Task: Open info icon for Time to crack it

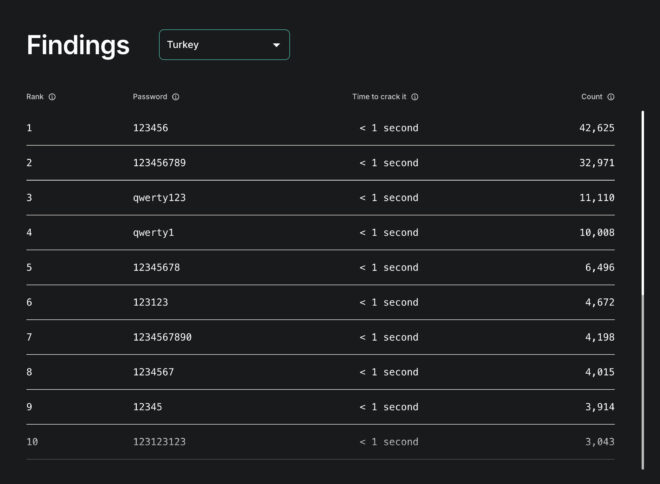Action: point(415,97)
